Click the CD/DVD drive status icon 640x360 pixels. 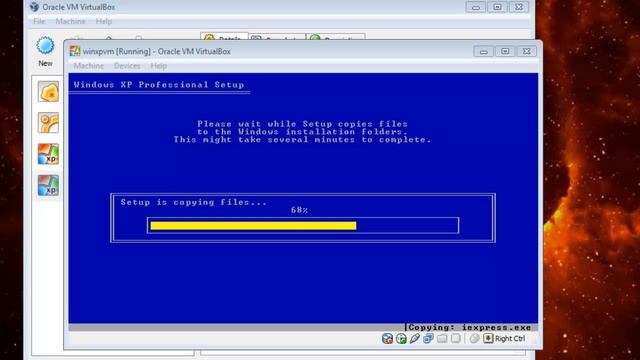pos(401,338)
